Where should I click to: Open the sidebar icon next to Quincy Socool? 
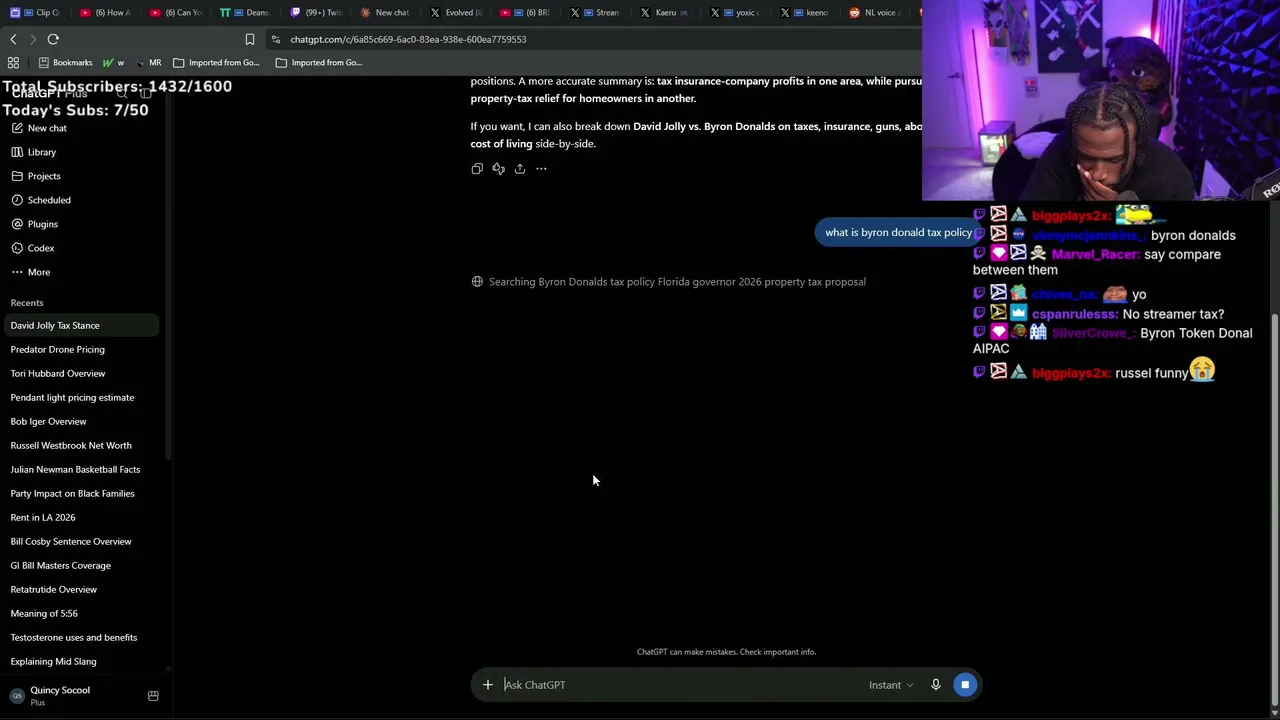click(x=153, y=696)
